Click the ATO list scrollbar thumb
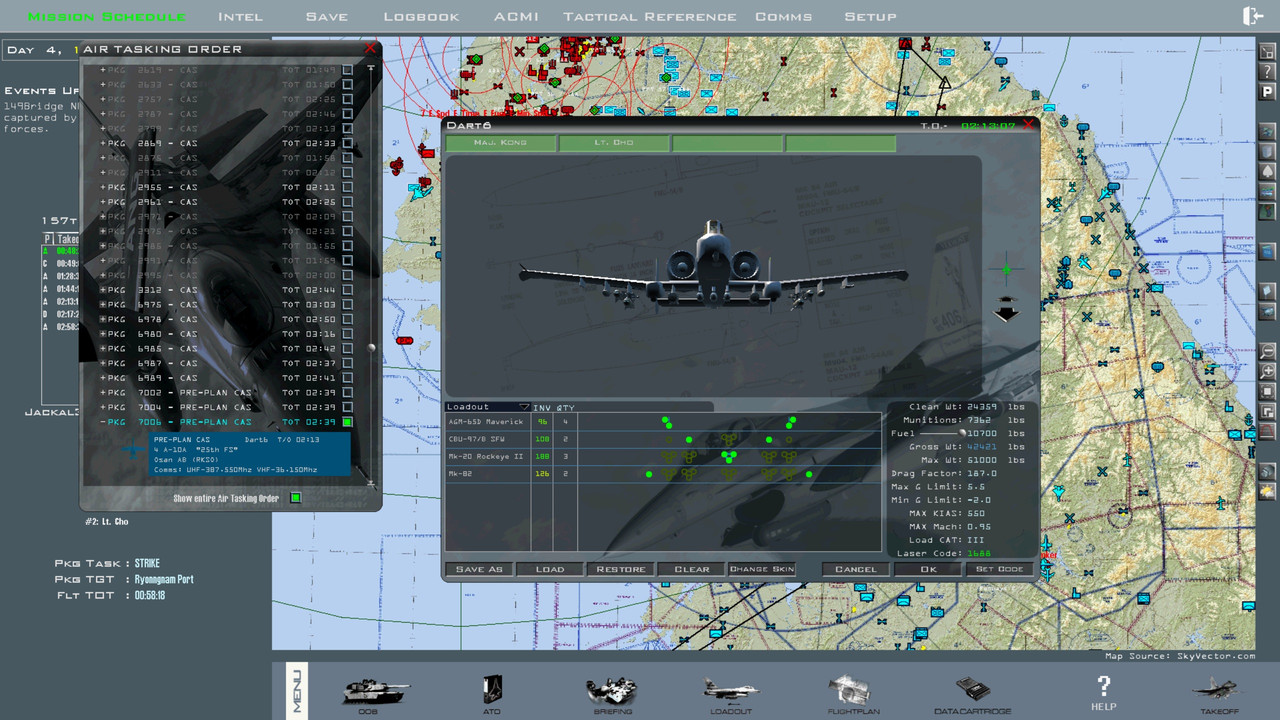Viewport: 1280px width, 720px height. (372, 348)
